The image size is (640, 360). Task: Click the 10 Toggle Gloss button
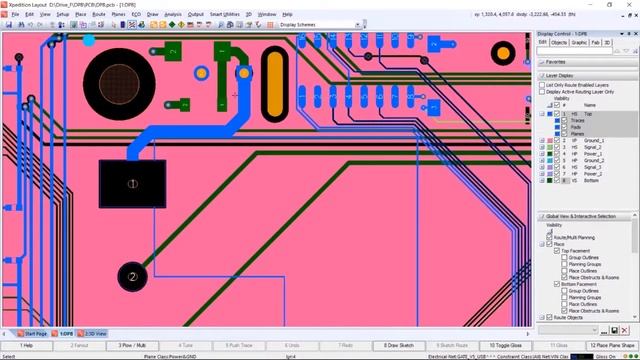(505, 345)
